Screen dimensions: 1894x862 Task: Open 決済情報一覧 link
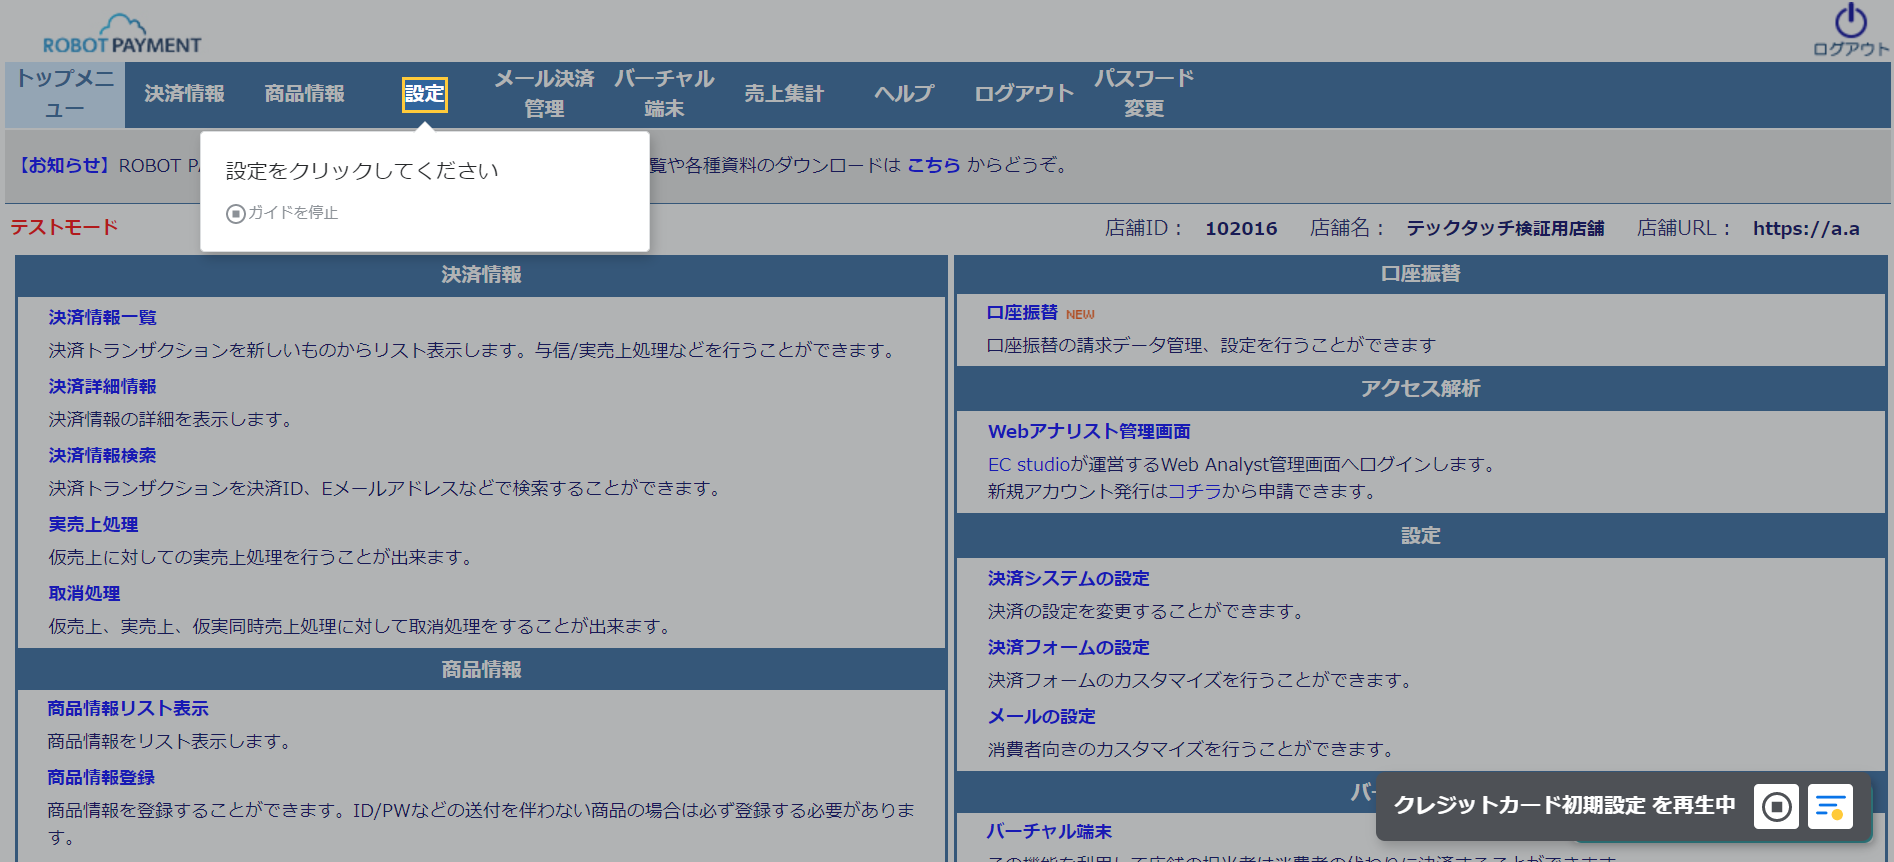pyautogui.click(x=102, y=318)
